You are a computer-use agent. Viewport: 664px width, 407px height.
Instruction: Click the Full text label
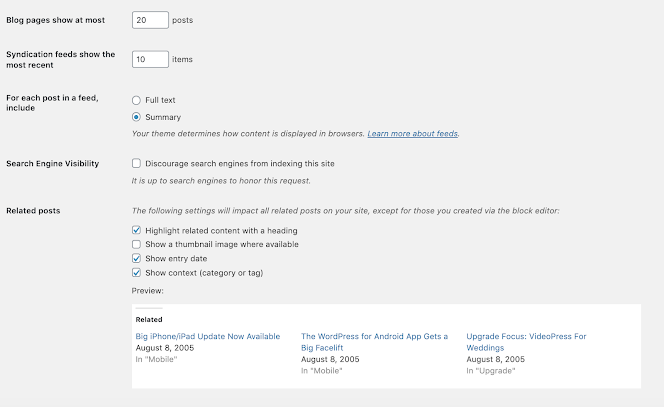pyautogui.click(x=160, y=100)
